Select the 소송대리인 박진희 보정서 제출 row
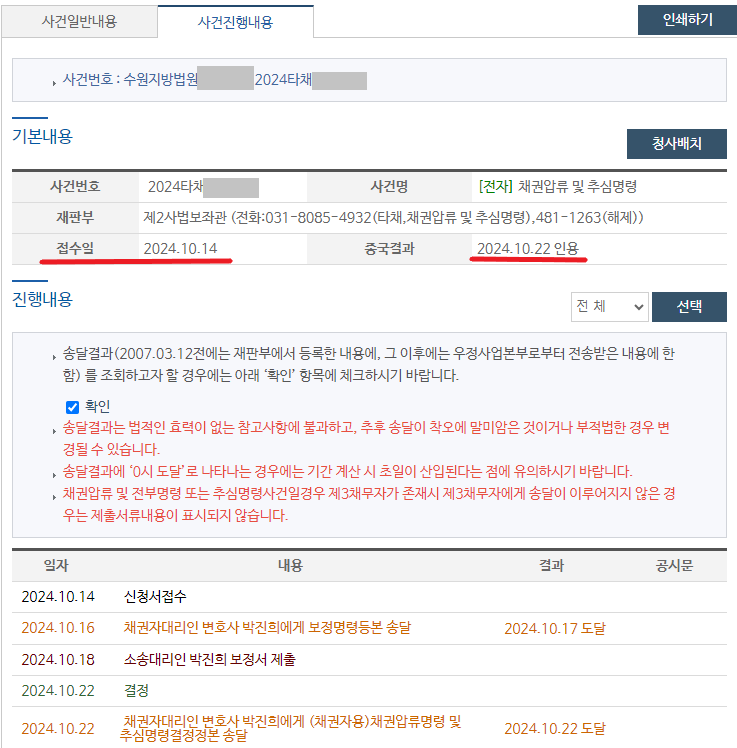 209,660
